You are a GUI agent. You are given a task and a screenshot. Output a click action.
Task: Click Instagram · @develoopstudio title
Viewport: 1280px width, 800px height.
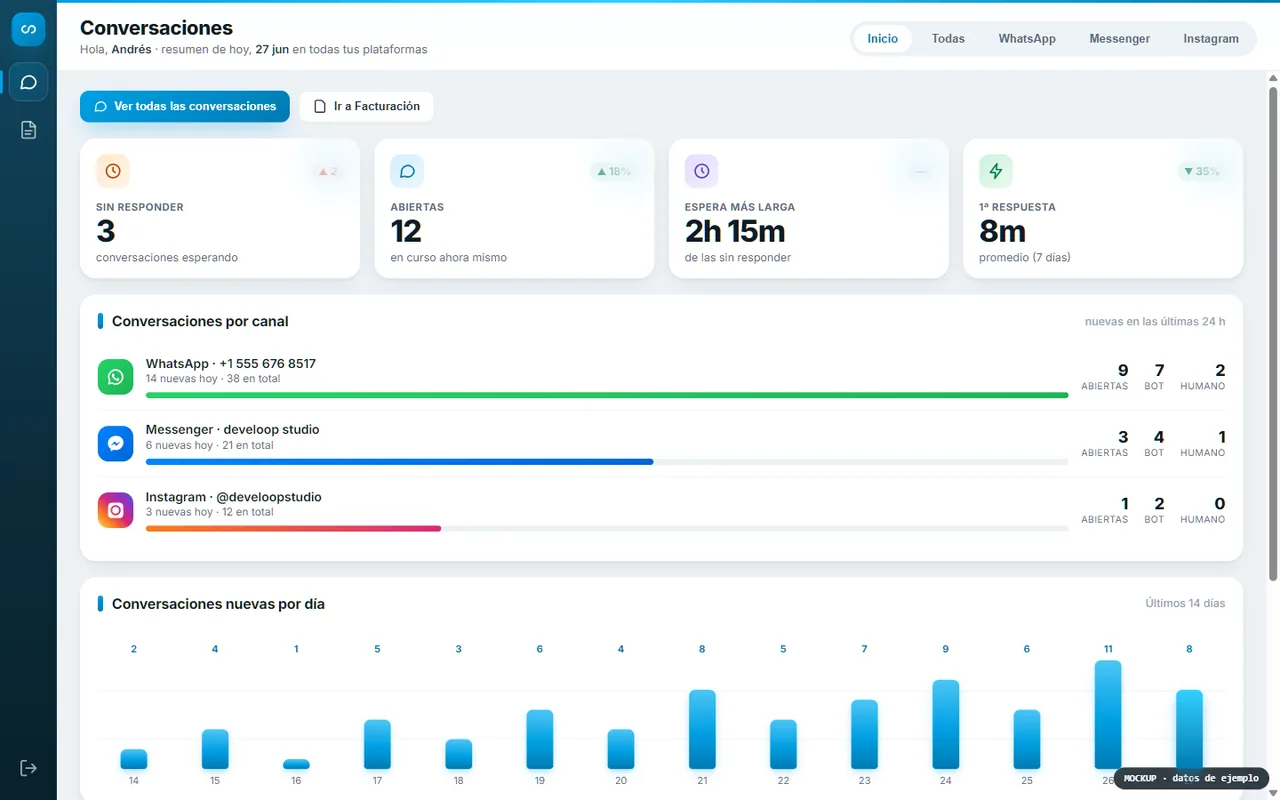click(234, 497)
